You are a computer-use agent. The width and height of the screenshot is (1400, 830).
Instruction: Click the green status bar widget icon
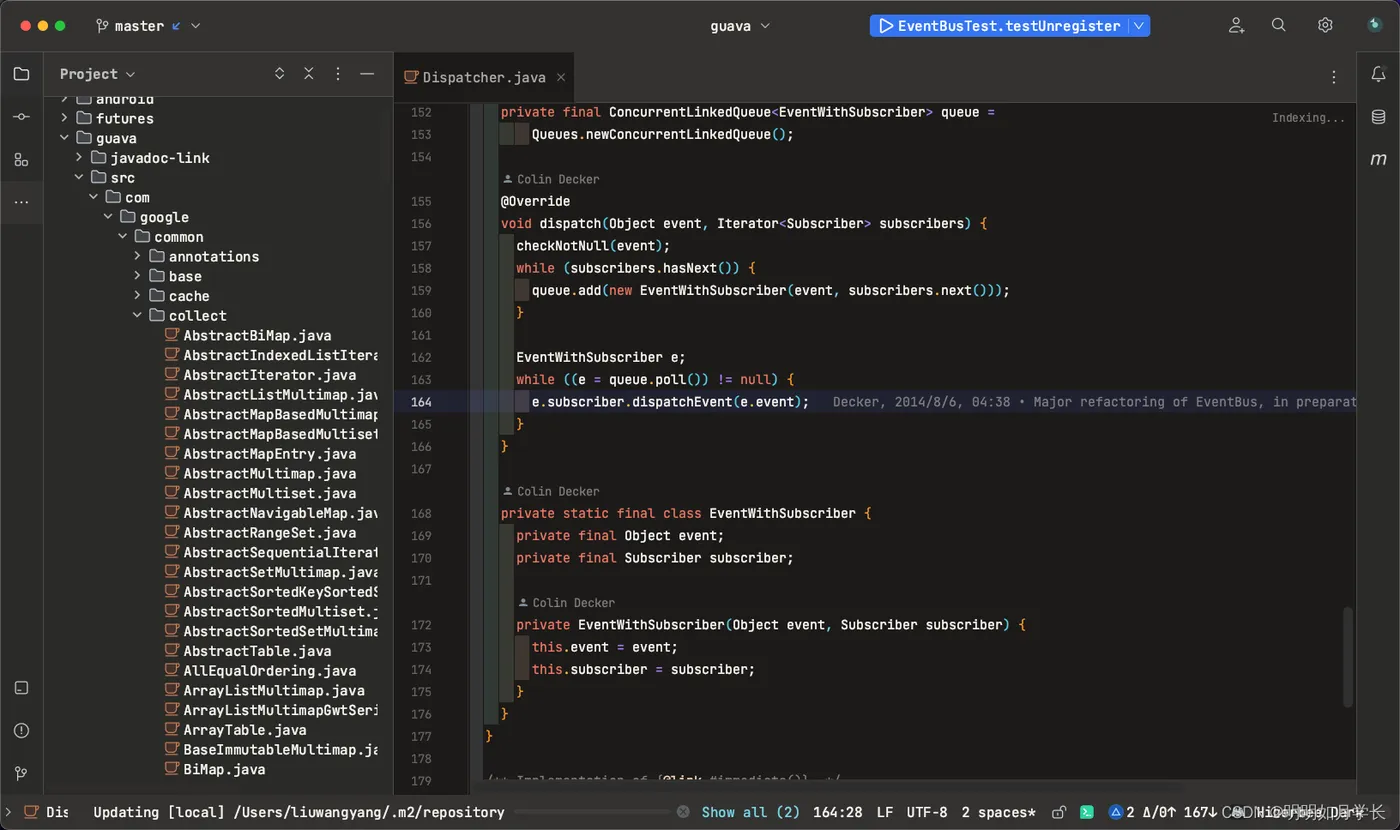[1087, 812]
